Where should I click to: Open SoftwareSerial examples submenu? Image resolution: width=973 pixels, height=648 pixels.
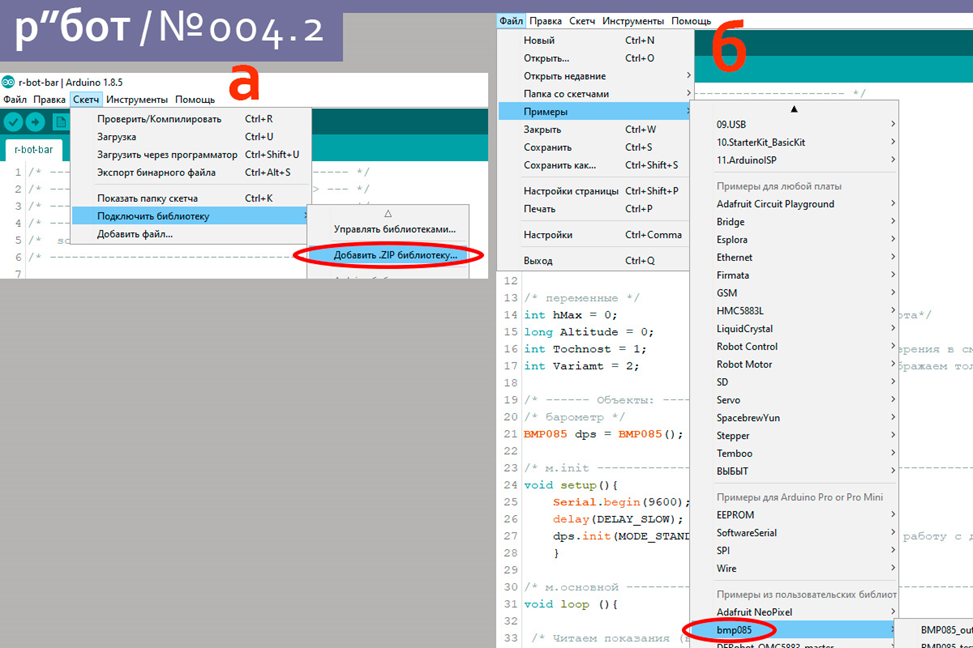click(794, 533)
